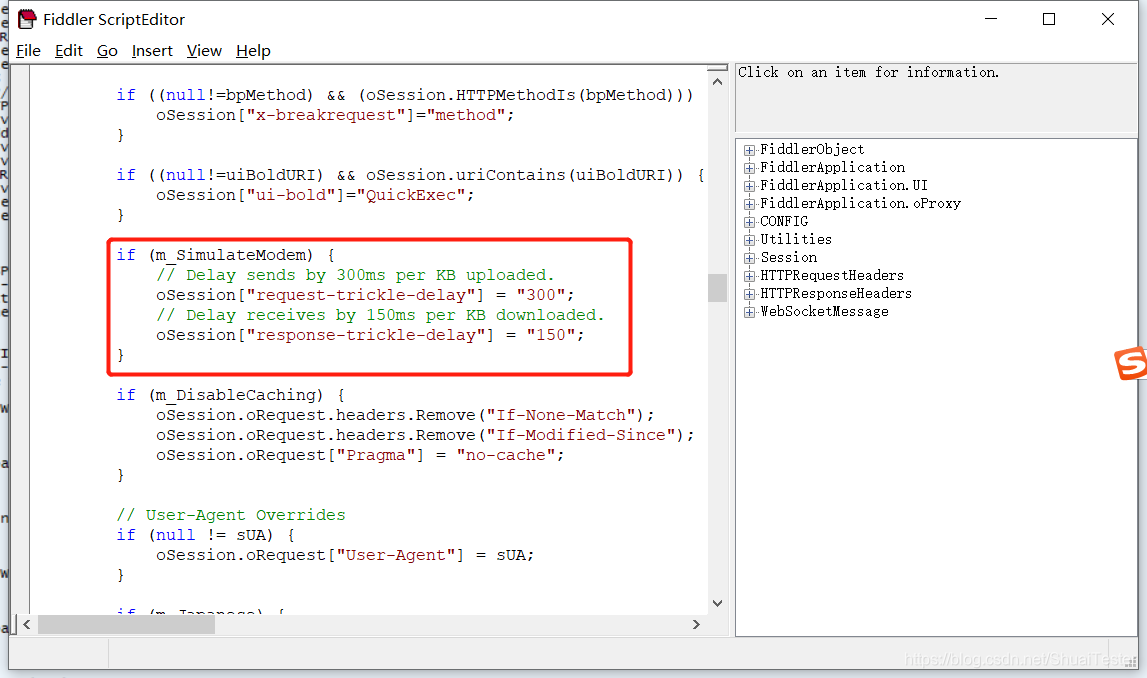
Task: Click the code editor scroll up arrow
Action: point(718,82)
